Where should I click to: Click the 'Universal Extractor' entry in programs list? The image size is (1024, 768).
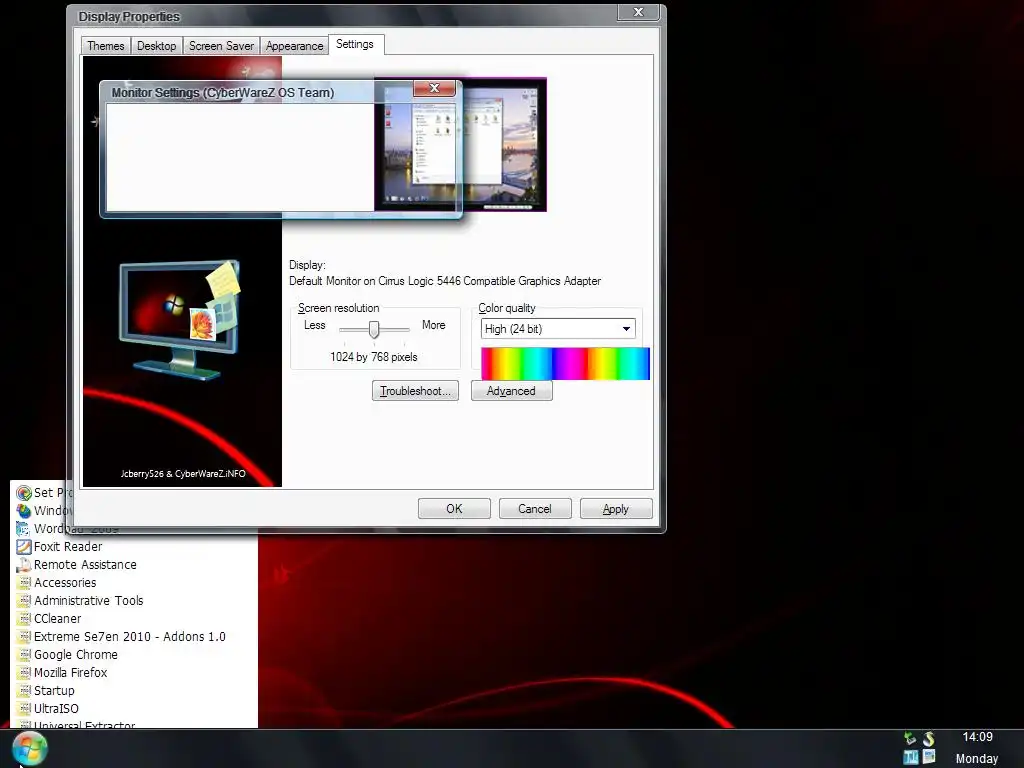[84, 724]
